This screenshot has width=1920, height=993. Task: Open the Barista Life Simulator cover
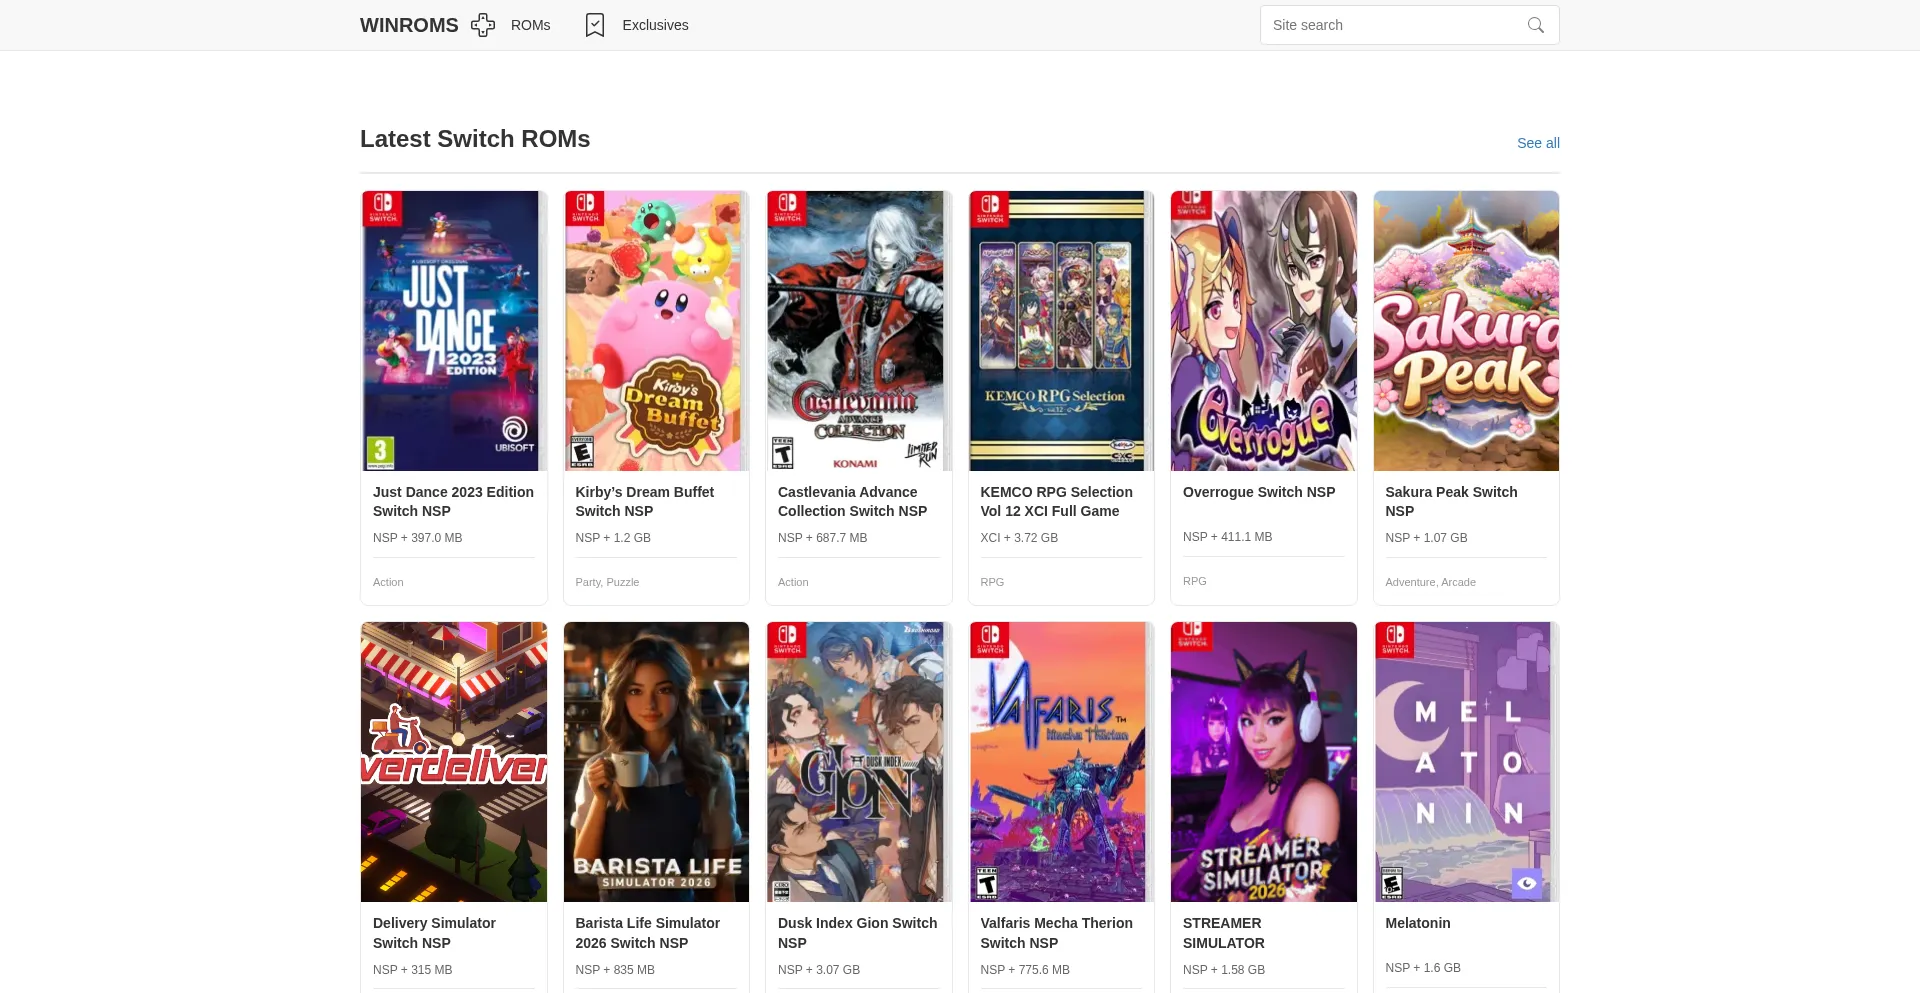point(656,762)
